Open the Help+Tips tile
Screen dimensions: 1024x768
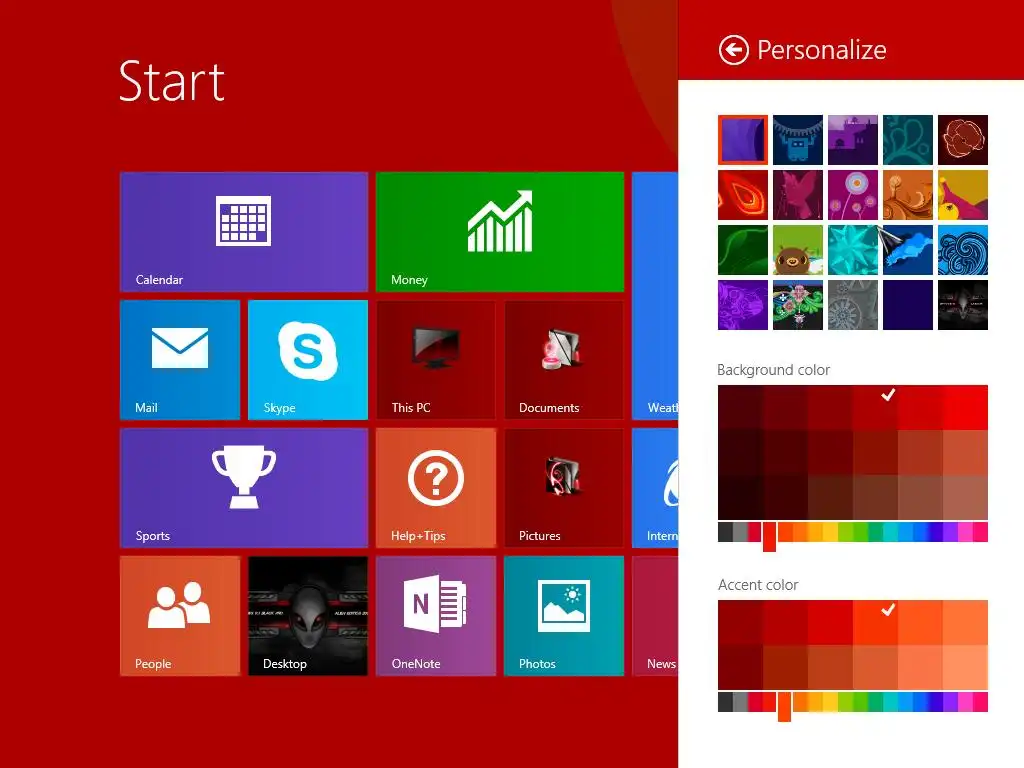(x=436, y=488)
